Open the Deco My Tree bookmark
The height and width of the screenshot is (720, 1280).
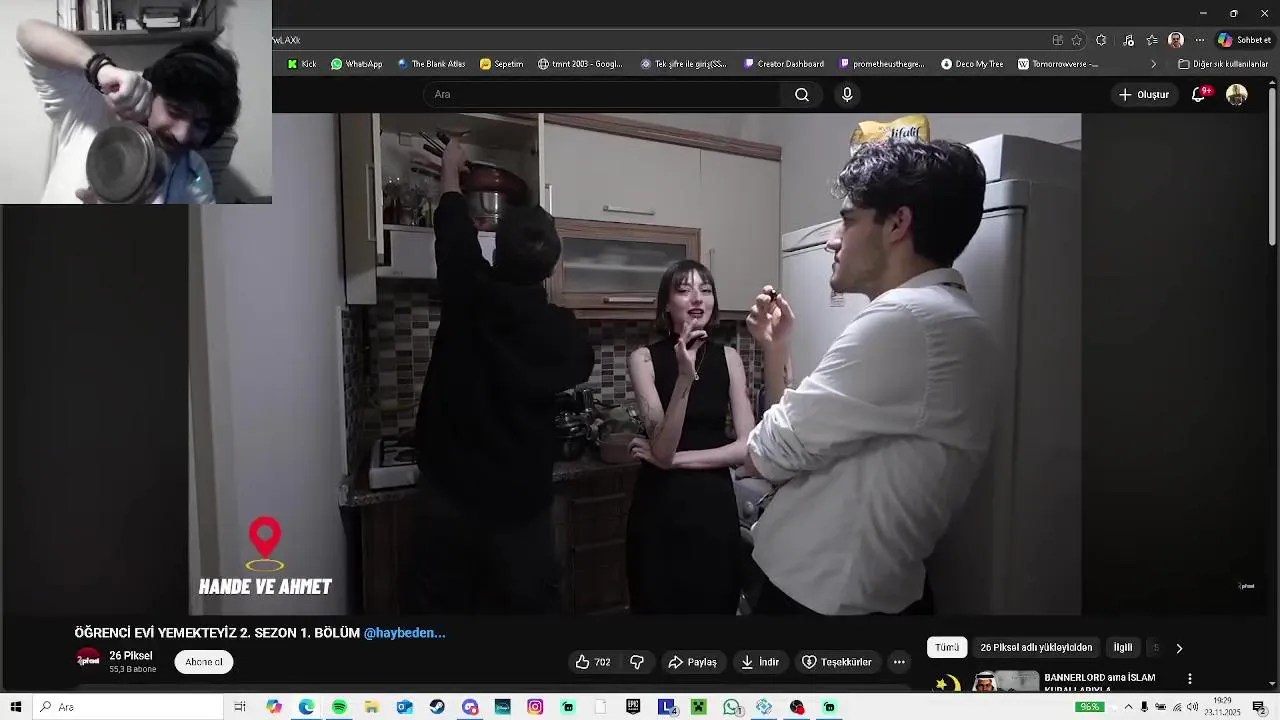pos(972,64)
